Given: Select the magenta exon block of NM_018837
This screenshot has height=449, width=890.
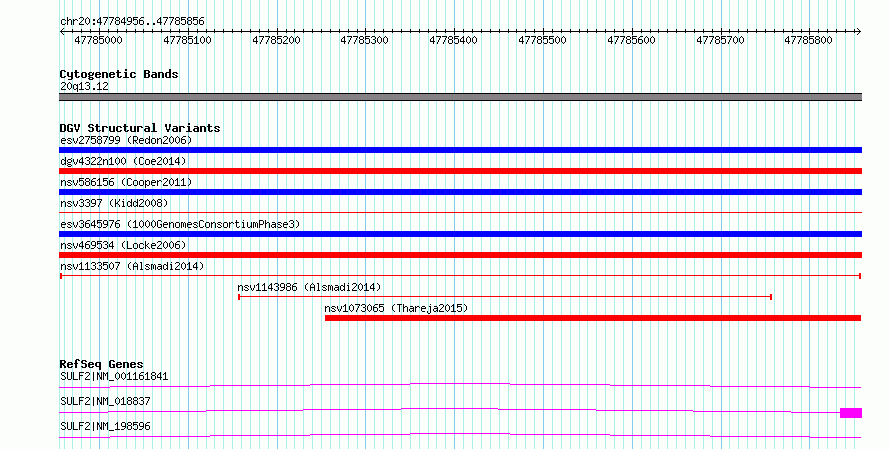Looking at the screenshot, I should [851, 413].
